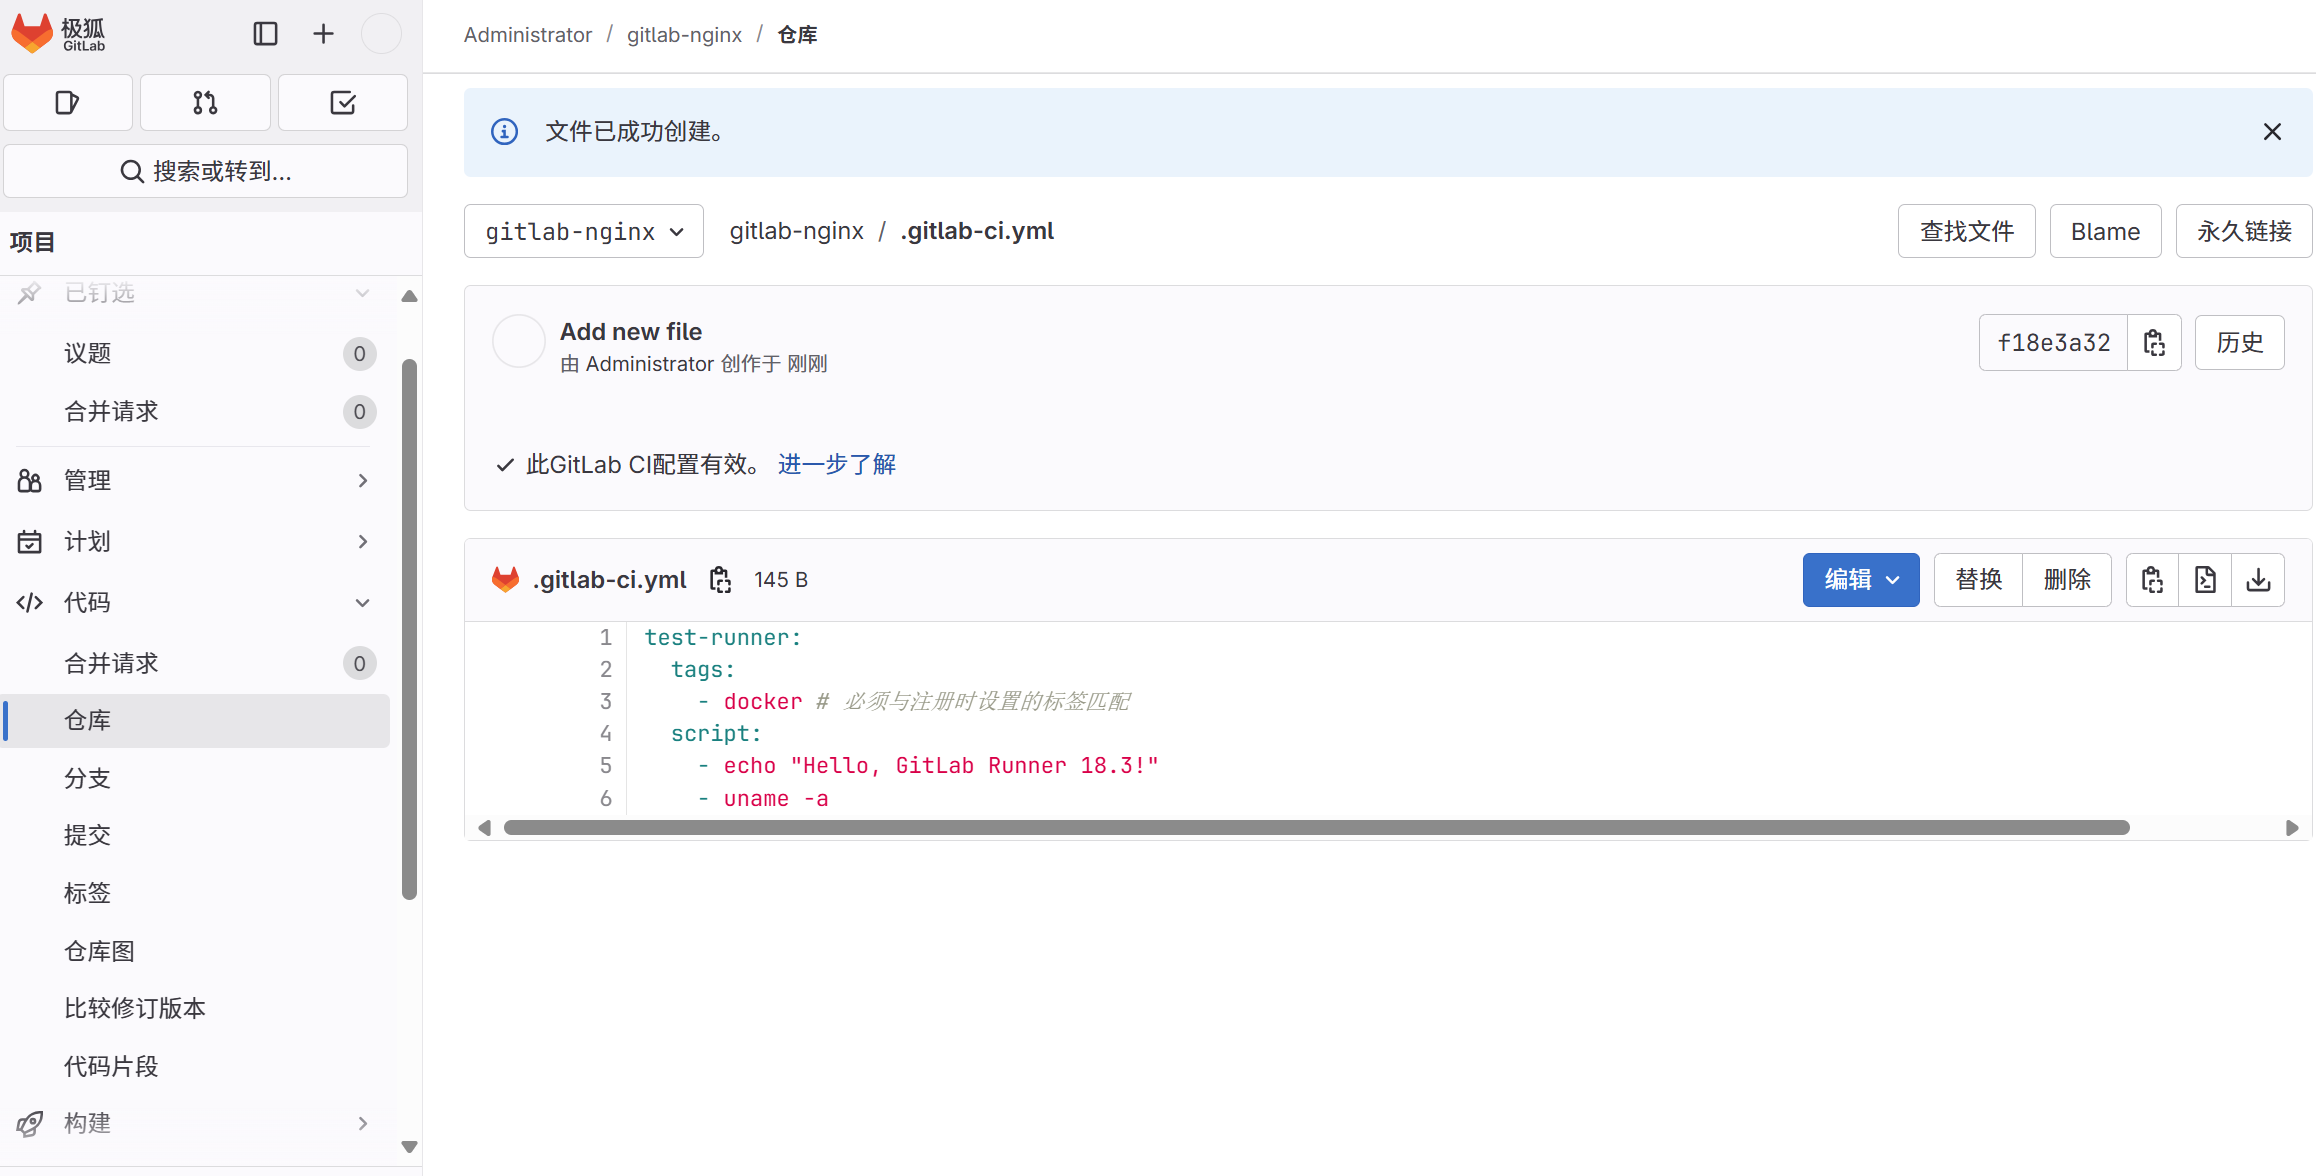Collapse the 代码 section chevron
The width and height of the screenshot is (2316, 1176).
(x=362, y=603)
